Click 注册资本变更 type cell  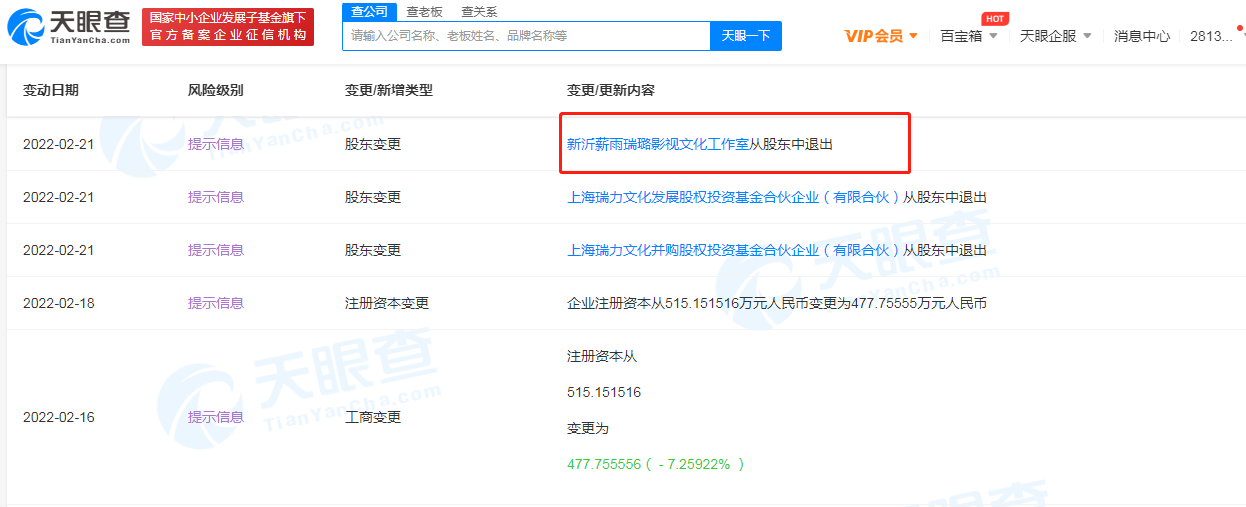387,303
